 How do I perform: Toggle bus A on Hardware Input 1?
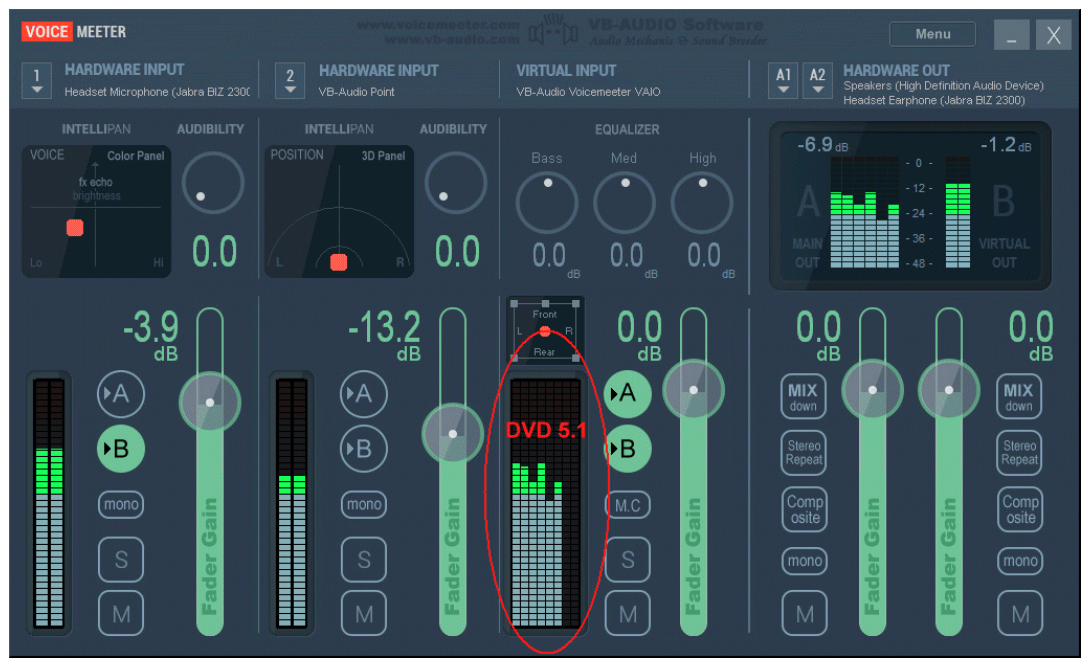click(121, 394)
